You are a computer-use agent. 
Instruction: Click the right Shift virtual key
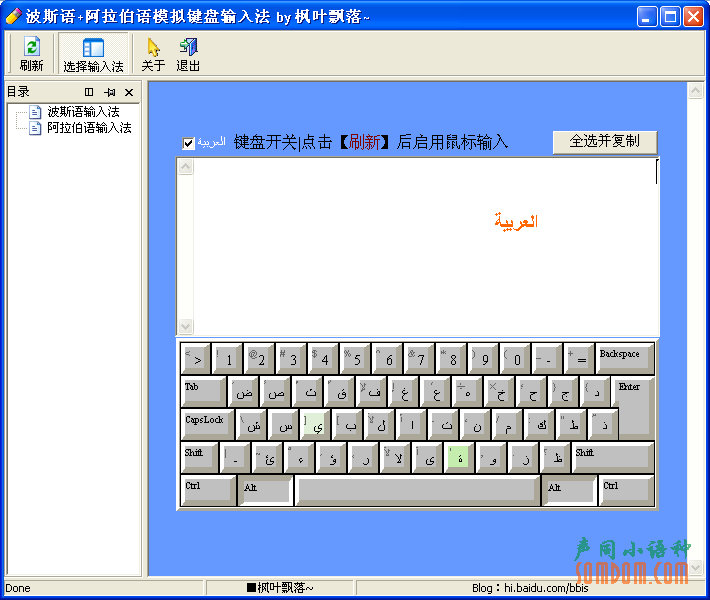coord(613,457)
